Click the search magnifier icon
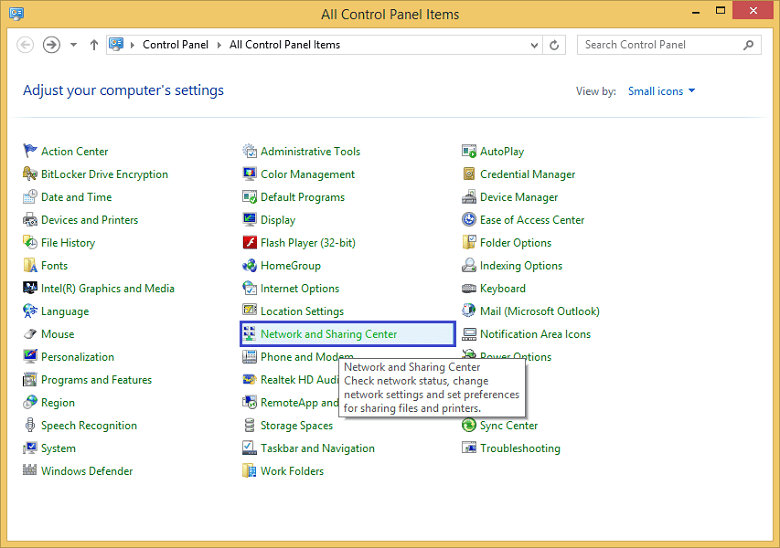The width and height of the screenshot is (780, 548). pos(748,45)
